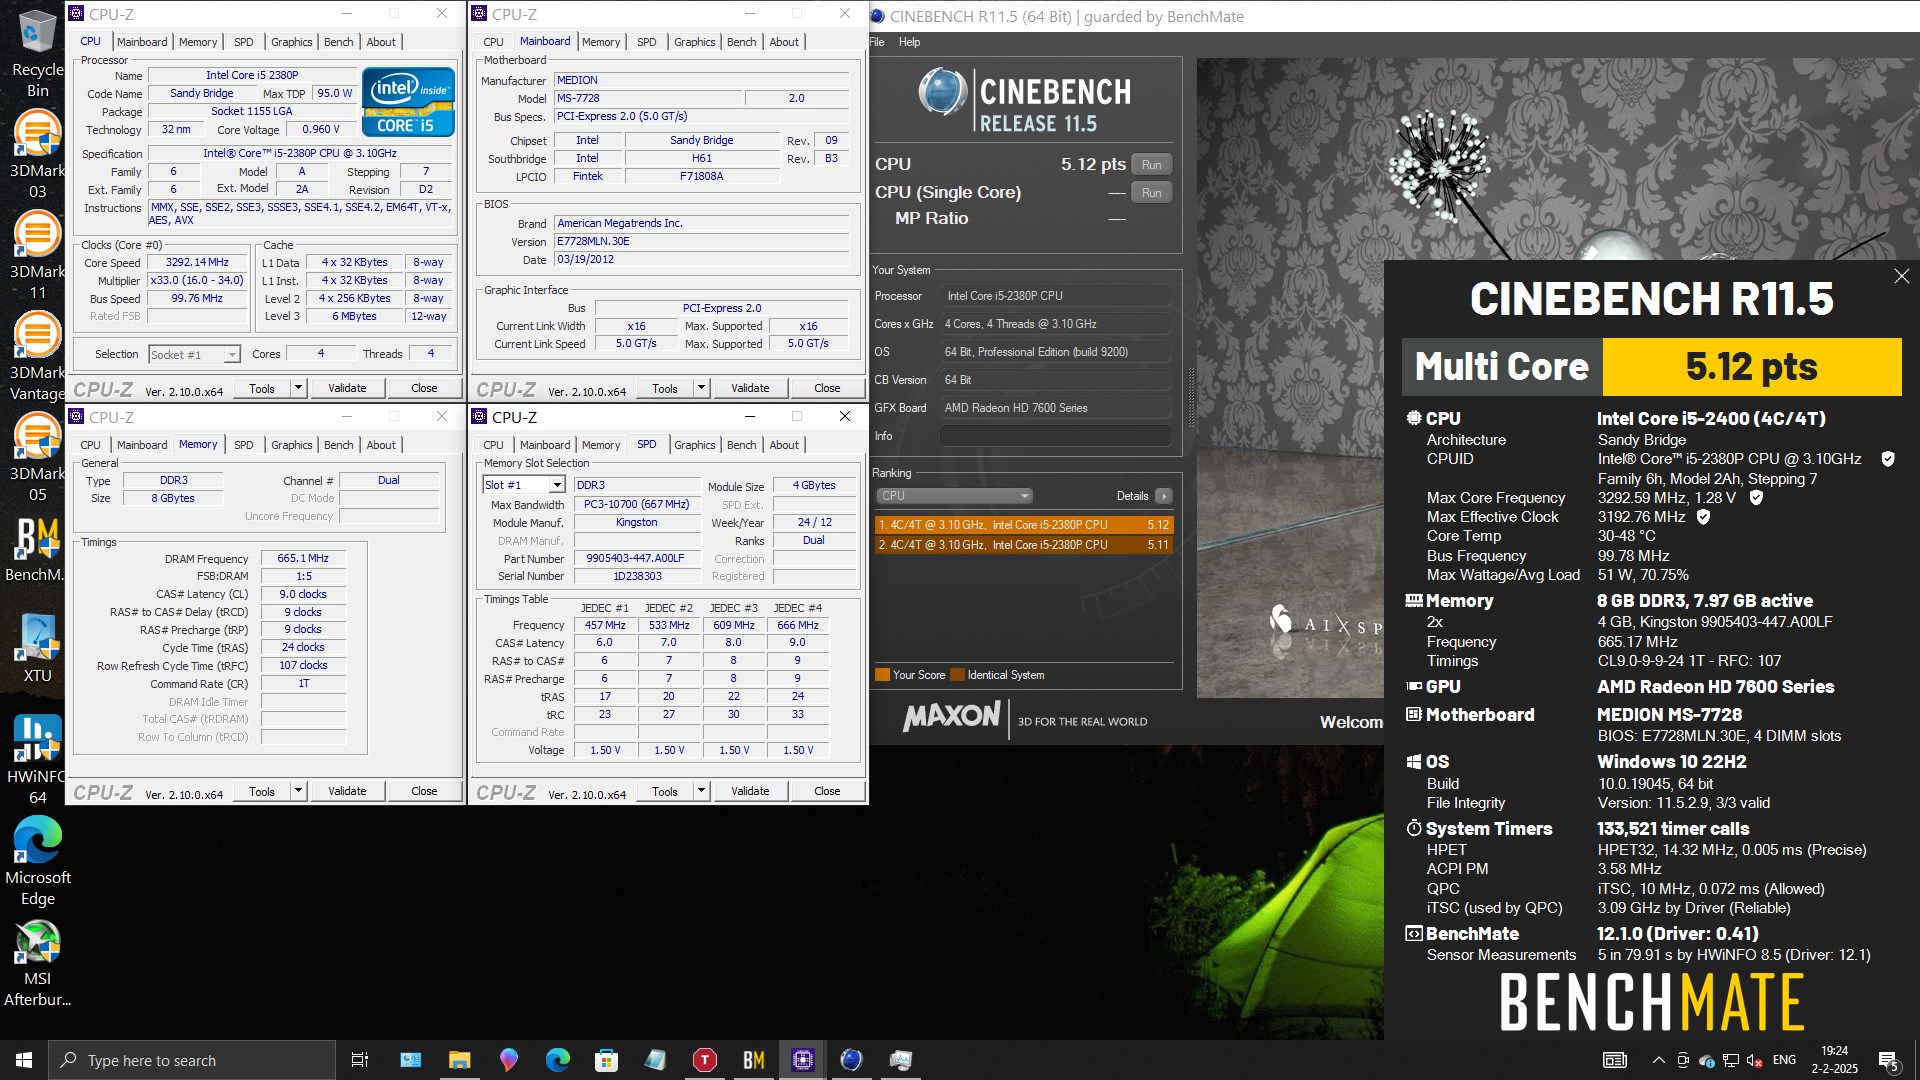
Task: Click the DRAM Frequency 665.1 MHz value
Action: click(303, 558)
